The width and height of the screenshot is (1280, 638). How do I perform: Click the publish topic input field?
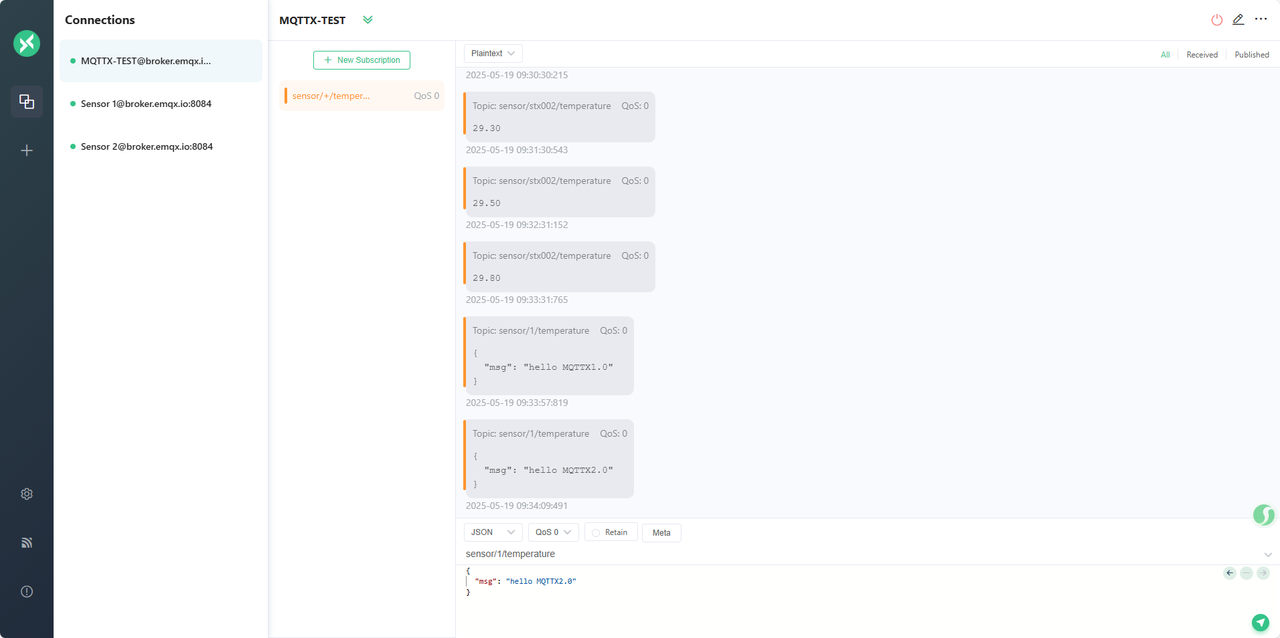(x=860, y=554)
